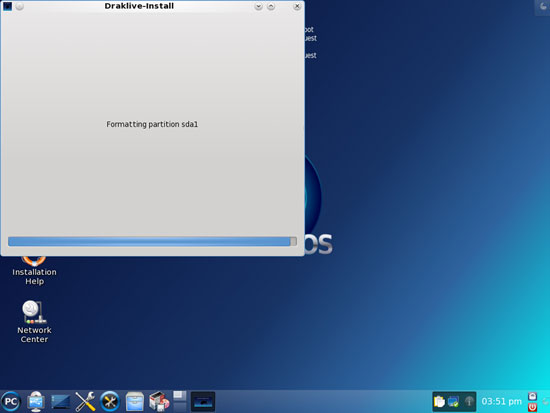550x413 pixels.
Task: Launch the software package manager icon
Action: pos(159,401)
